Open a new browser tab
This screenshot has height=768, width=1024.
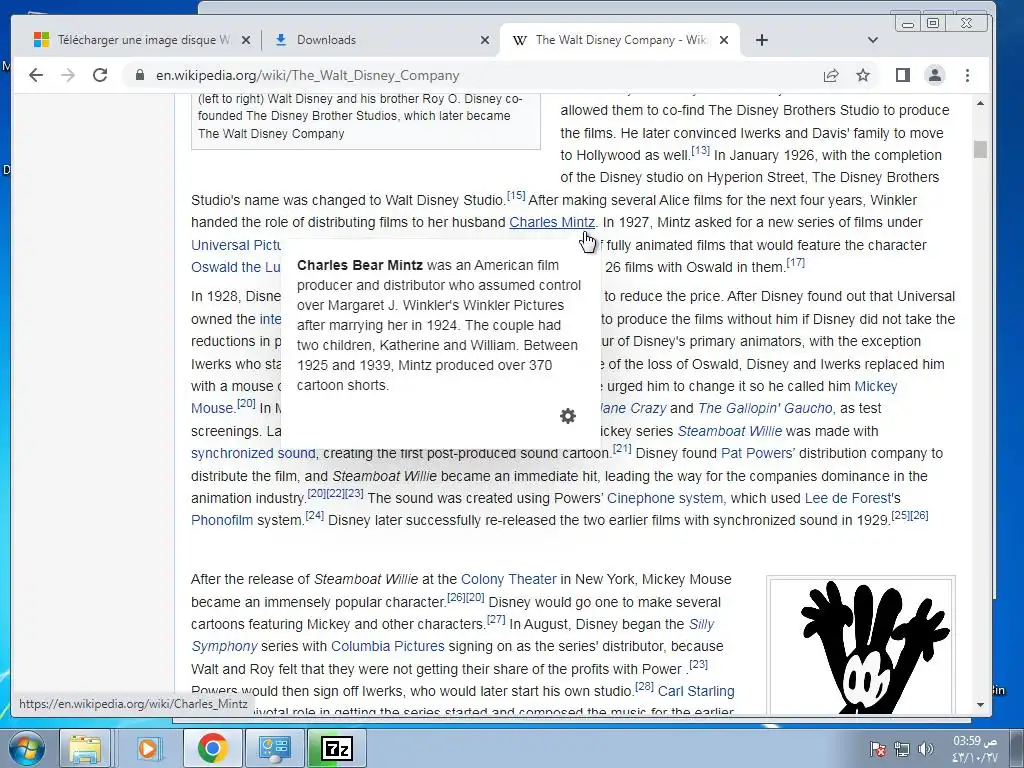761,40
